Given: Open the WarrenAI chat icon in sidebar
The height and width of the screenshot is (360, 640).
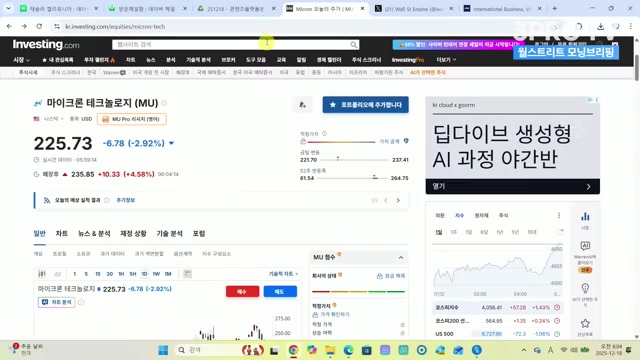Looking at the screenshot, I should coord(585,246).
